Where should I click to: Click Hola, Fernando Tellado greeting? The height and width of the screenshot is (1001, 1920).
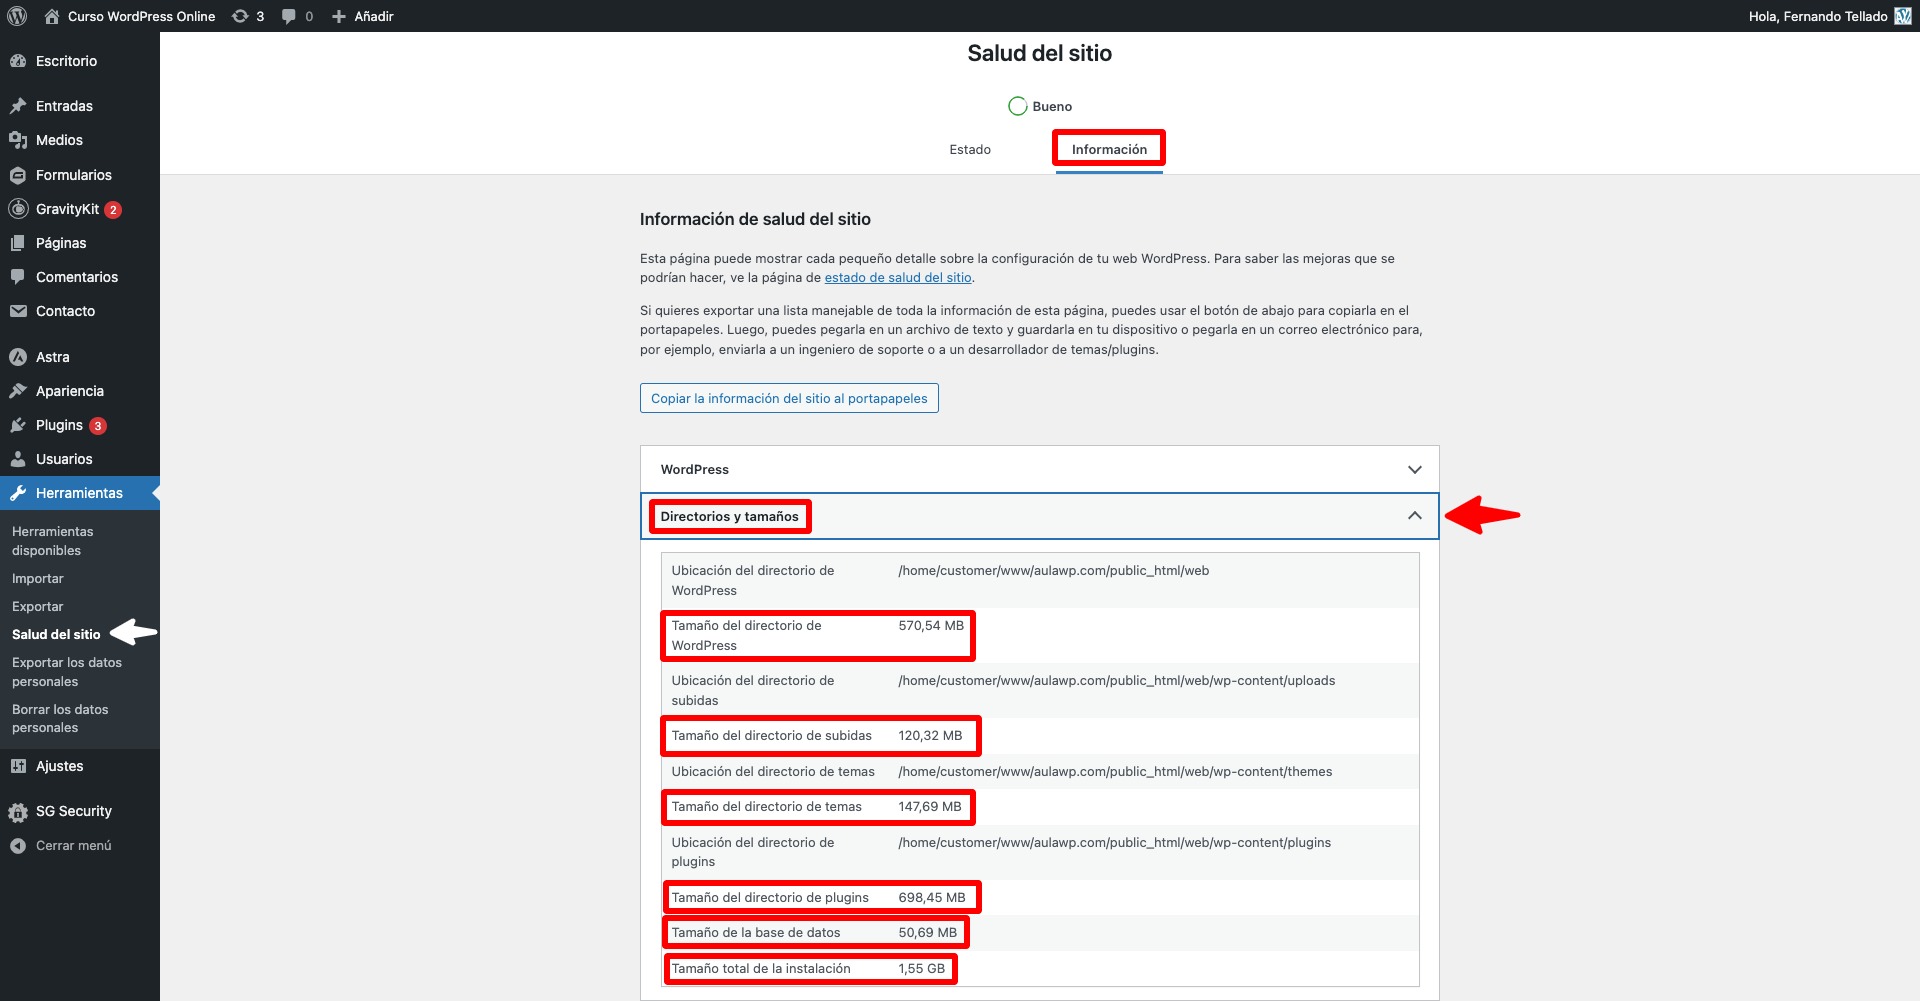coord(1818,16)
